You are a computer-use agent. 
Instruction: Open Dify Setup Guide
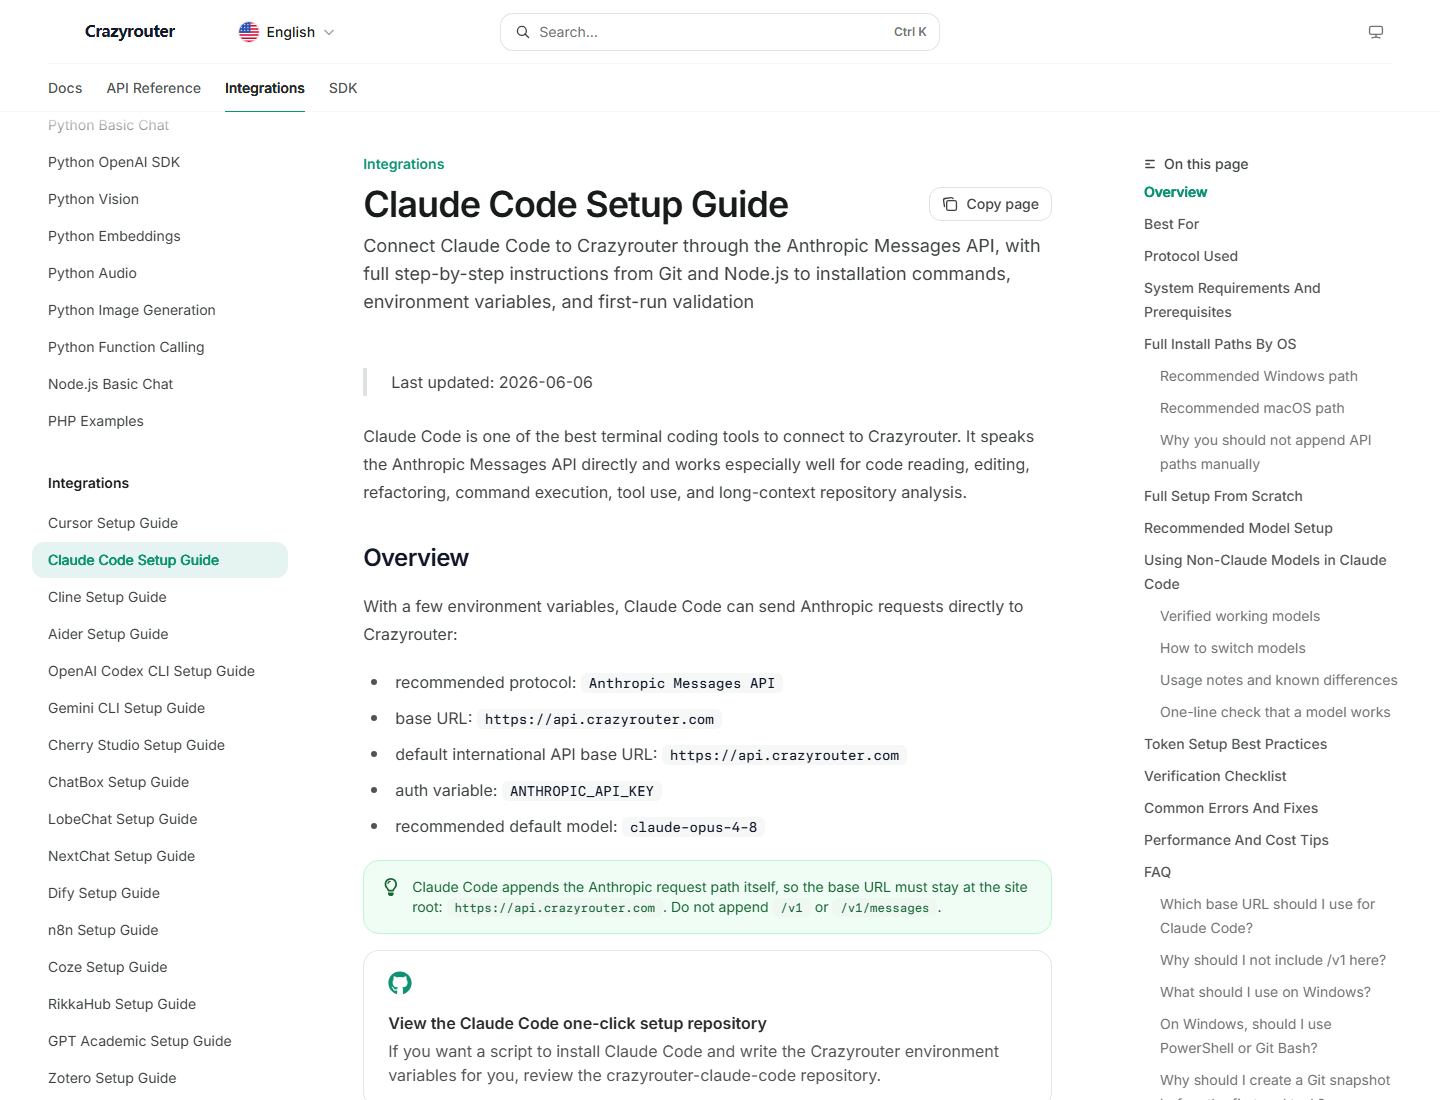(104, 893)
